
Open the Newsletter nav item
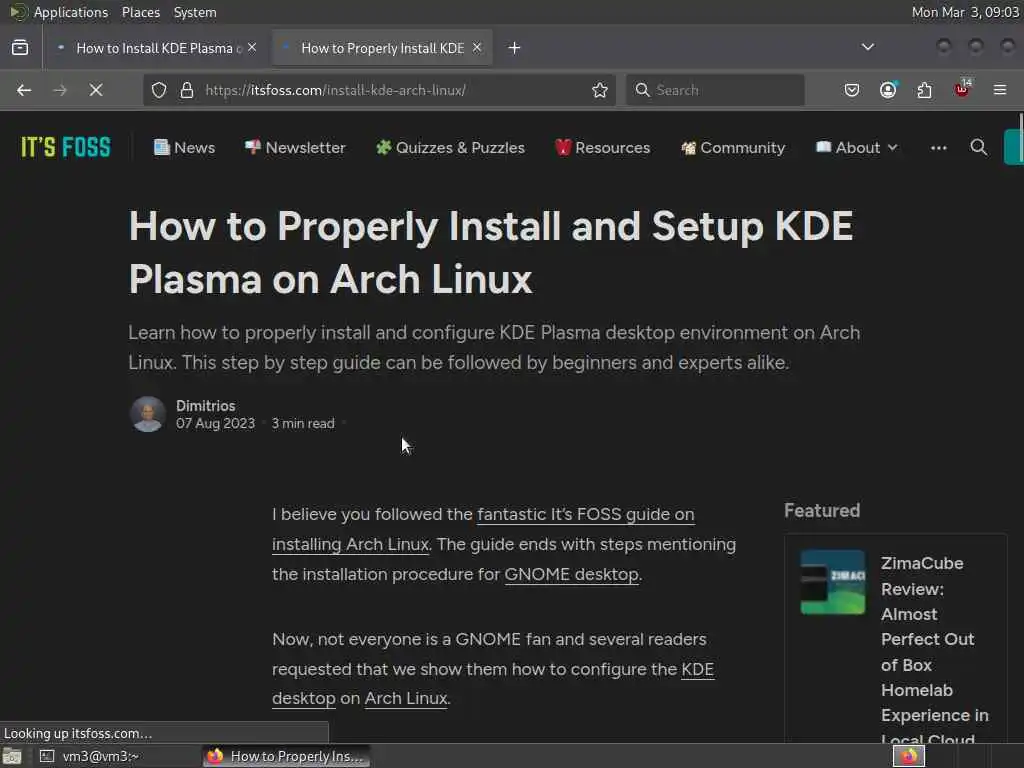[x=295, y=148]
